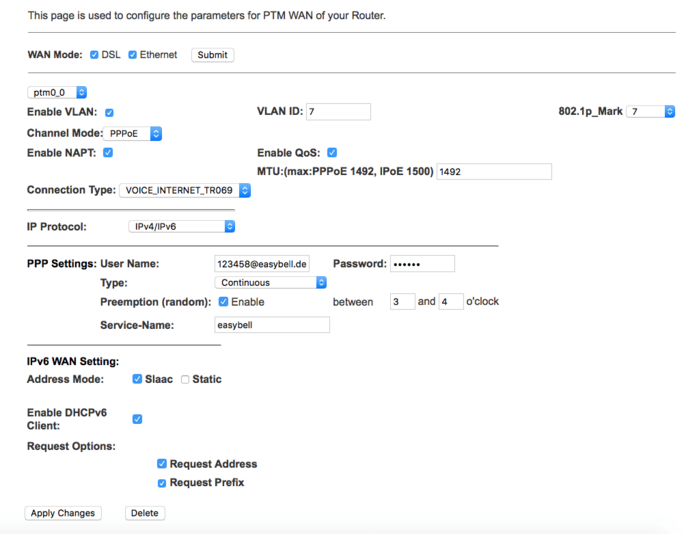This screenshot has width=699, height=534.
Task: Open the PPP Type Continuous dropdown
Action: (x=271, y=283)
